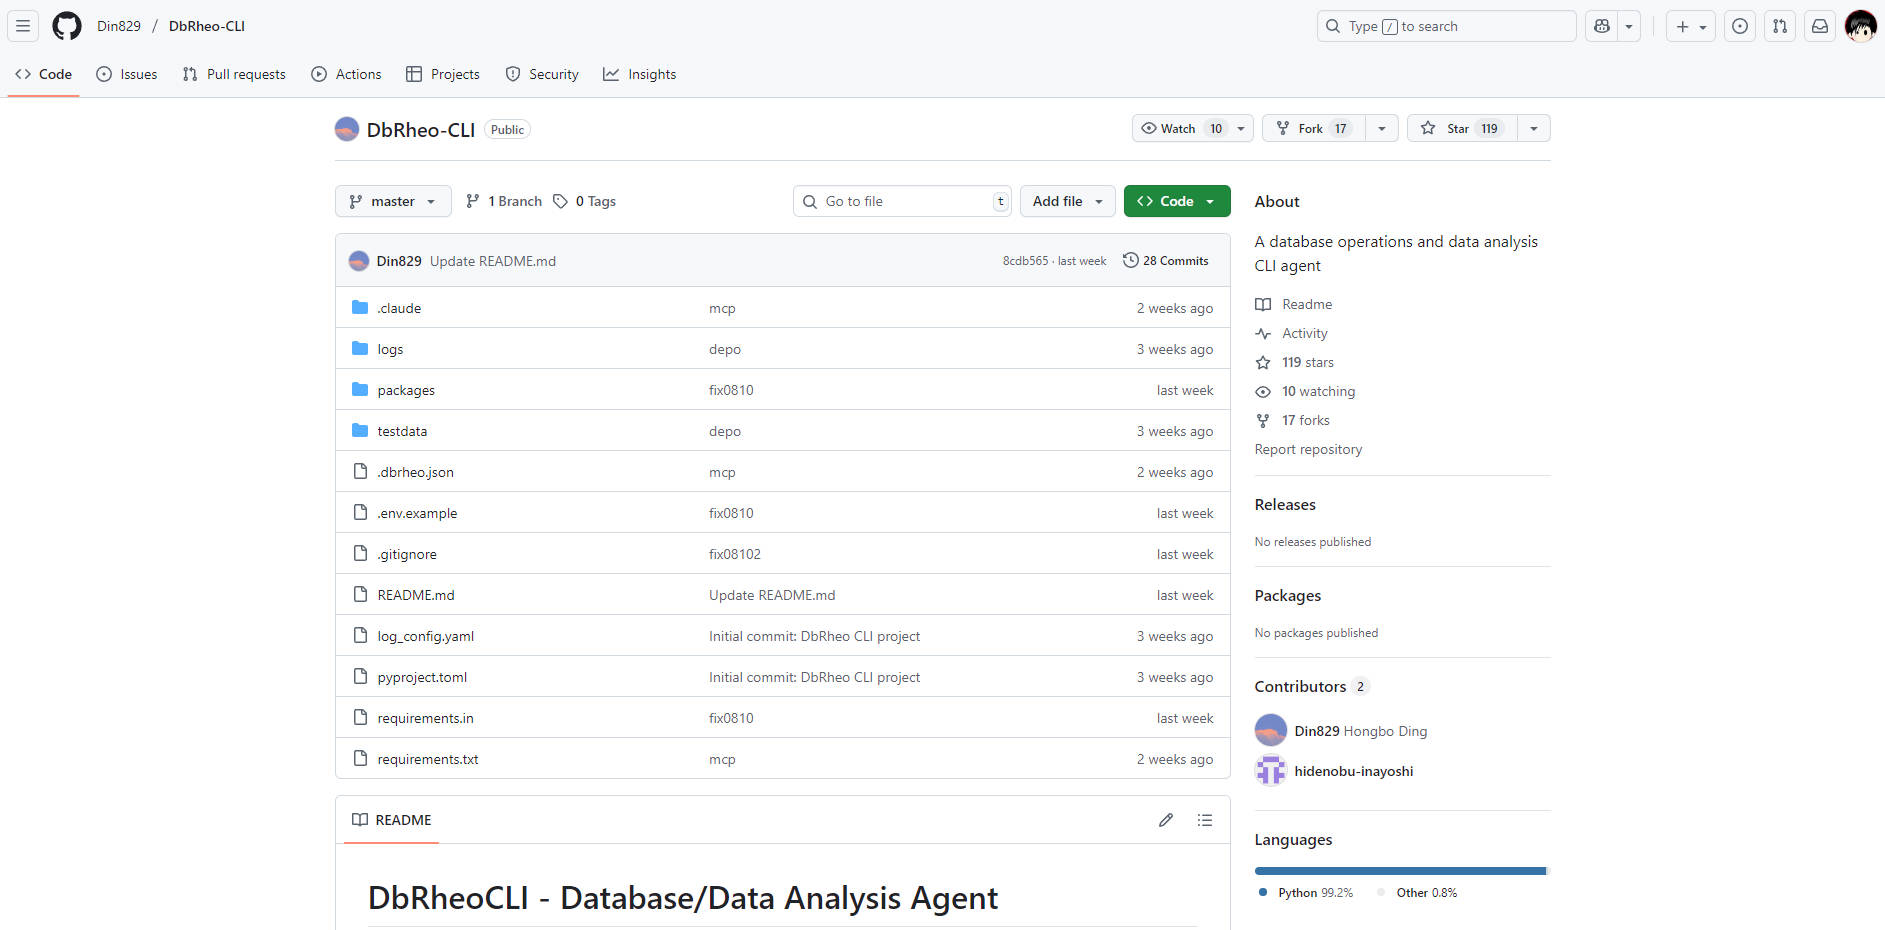
Task: Open the notifications inbox icon
Action: click(1820, 27)
